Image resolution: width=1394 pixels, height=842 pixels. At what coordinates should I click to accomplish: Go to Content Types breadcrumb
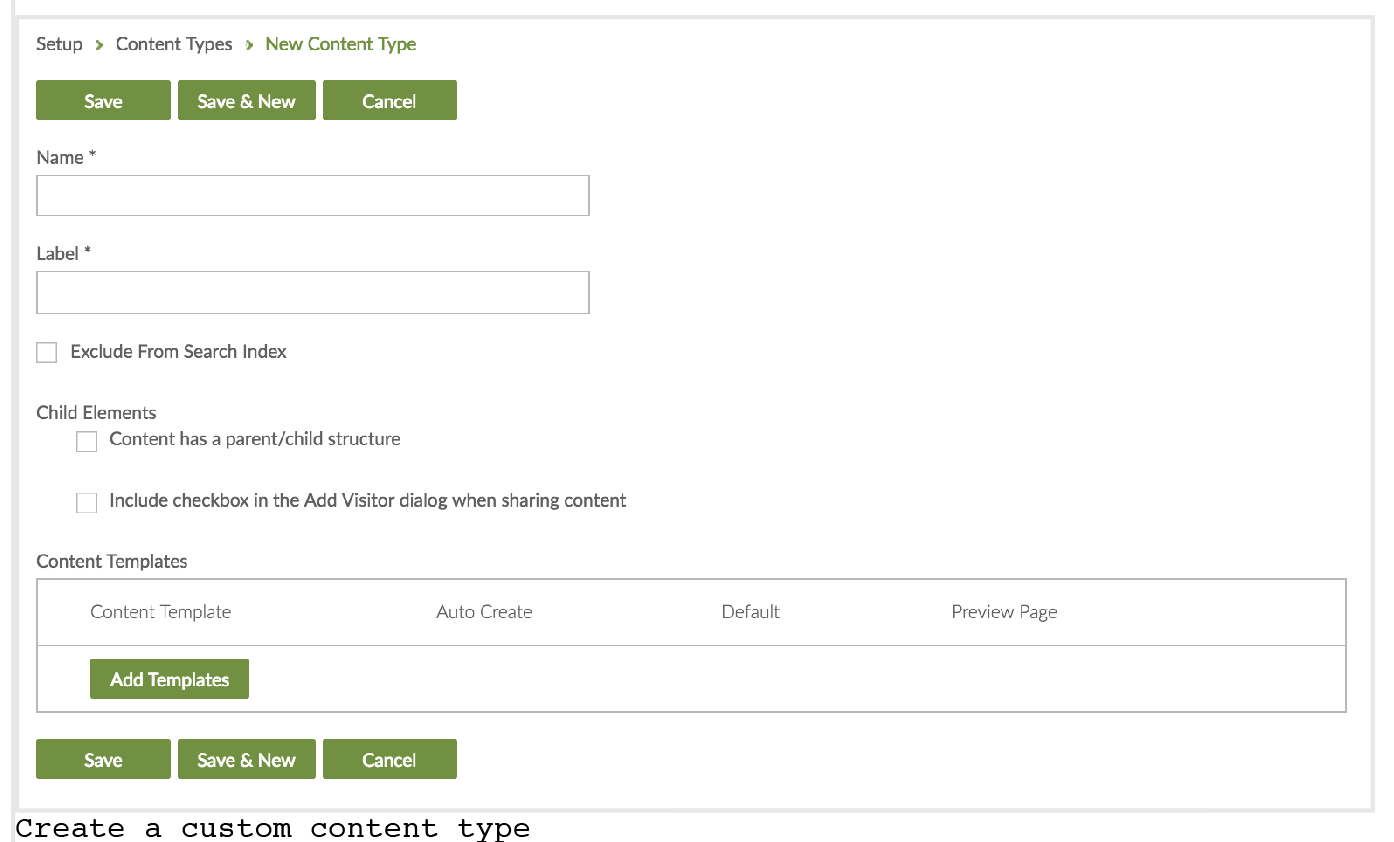tap(174, 44)
